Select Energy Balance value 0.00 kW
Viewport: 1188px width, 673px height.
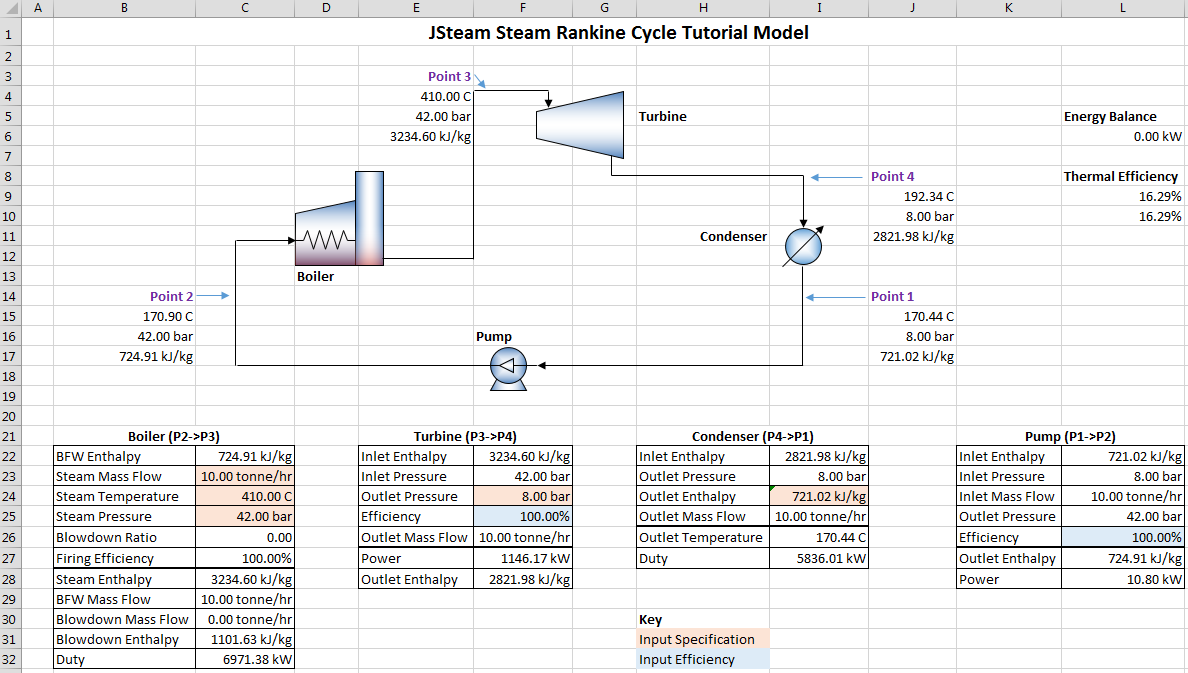pyautogui.click(x=1122, y=136)
